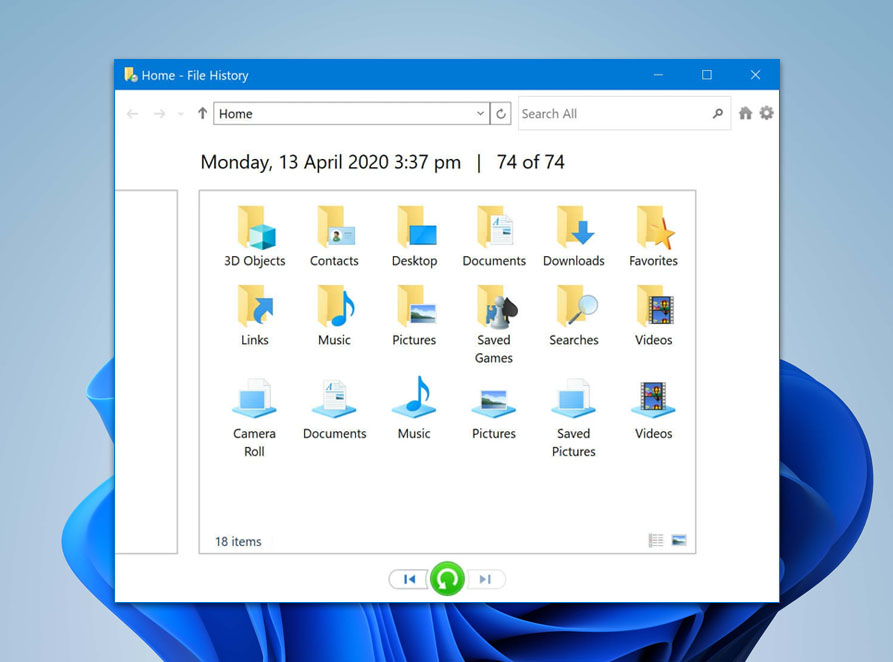
Task: Click the '74 of 74' version counter
Action: 530,162
